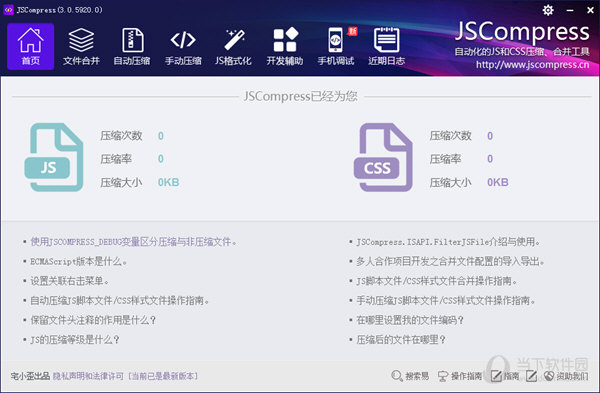Viewport: 600px width, 393px height.
Task: Open the 自动压缩 auto compress tool
Action: pos(132,46)
